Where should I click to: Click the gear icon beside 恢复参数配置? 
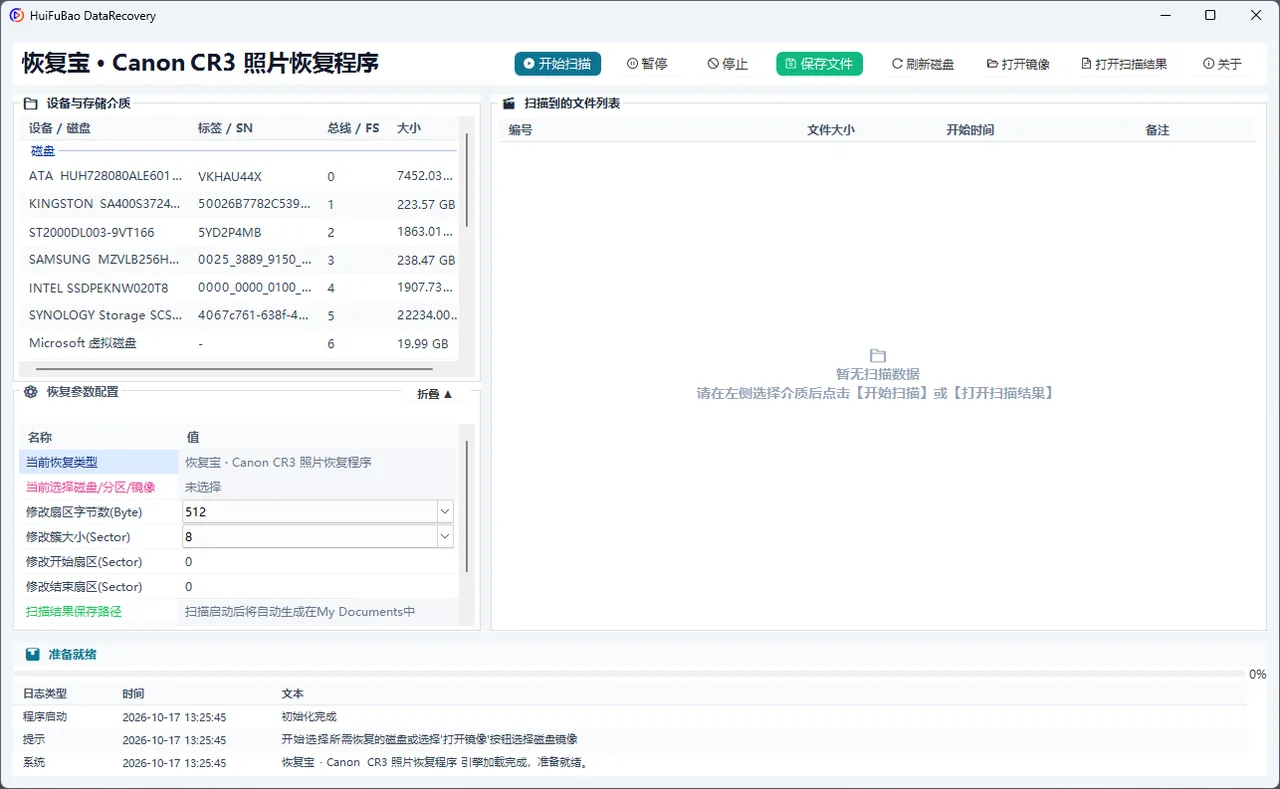click(x=30, y=392)
